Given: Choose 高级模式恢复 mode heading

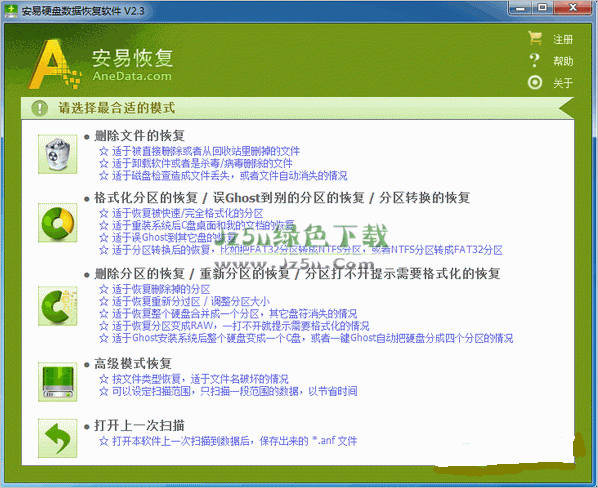Looking at the screenshot, I should tap(133, 364).
